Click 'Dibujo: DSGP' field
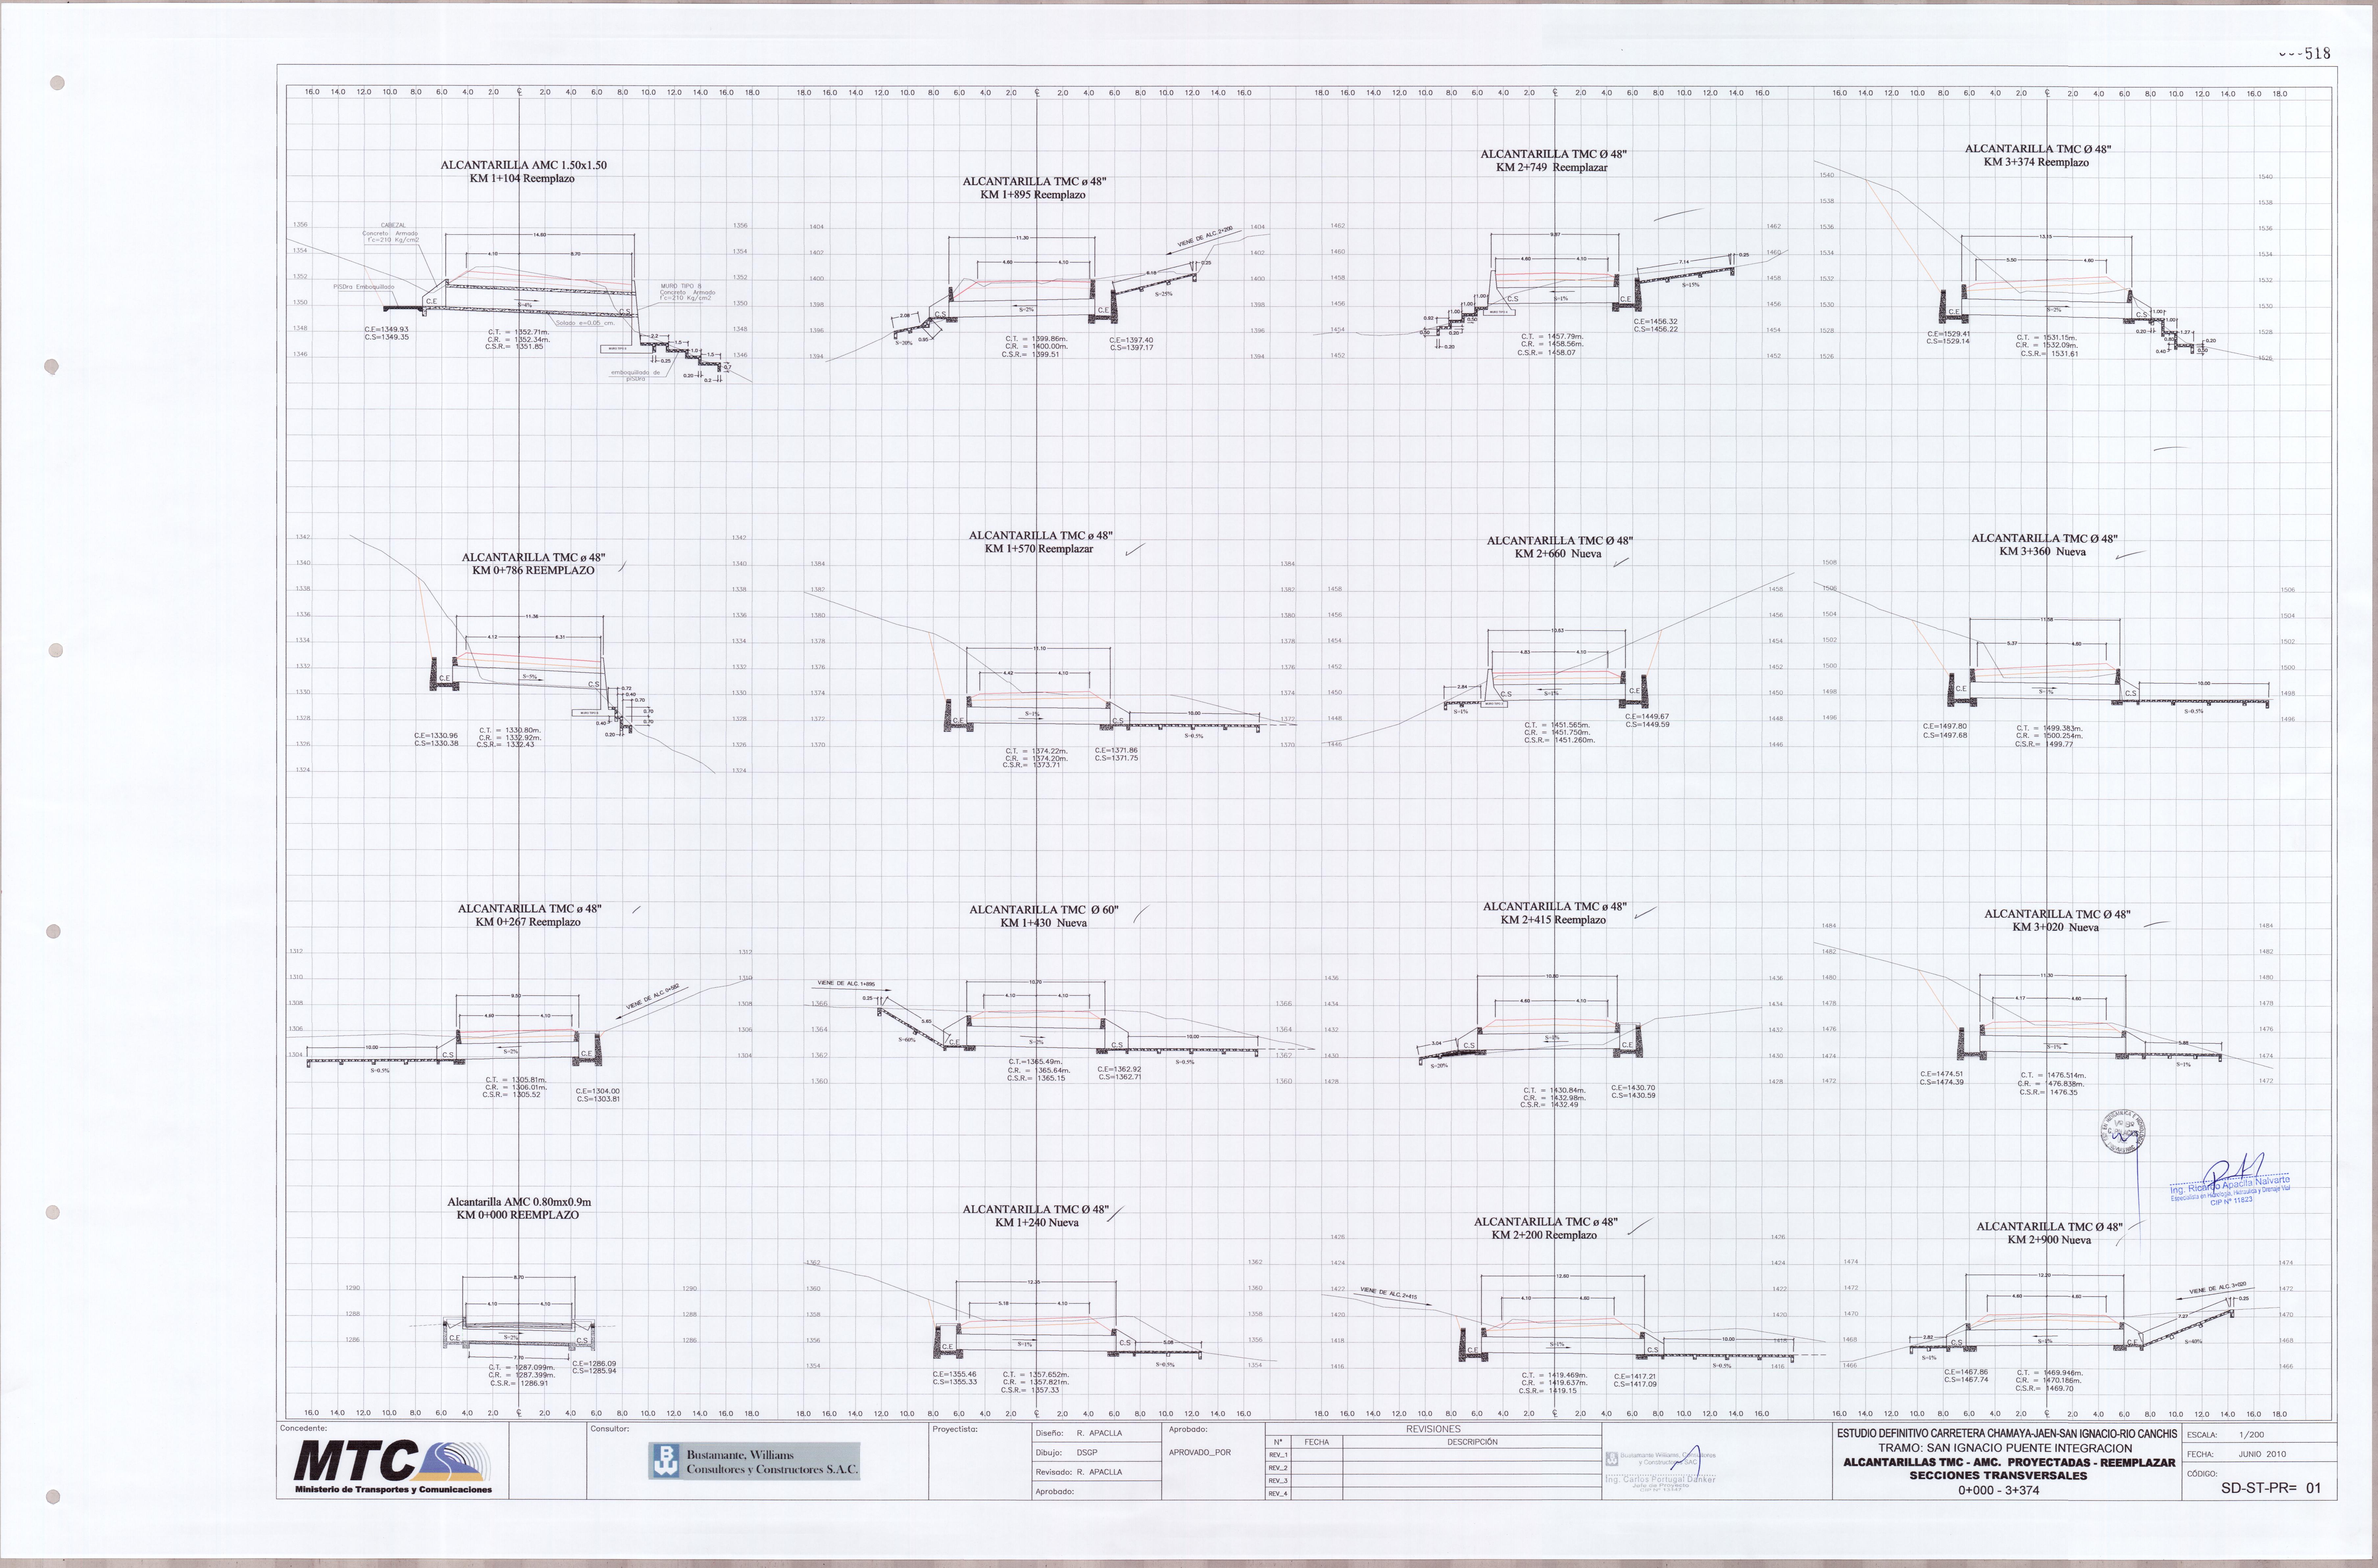 click(1066, 1453)
